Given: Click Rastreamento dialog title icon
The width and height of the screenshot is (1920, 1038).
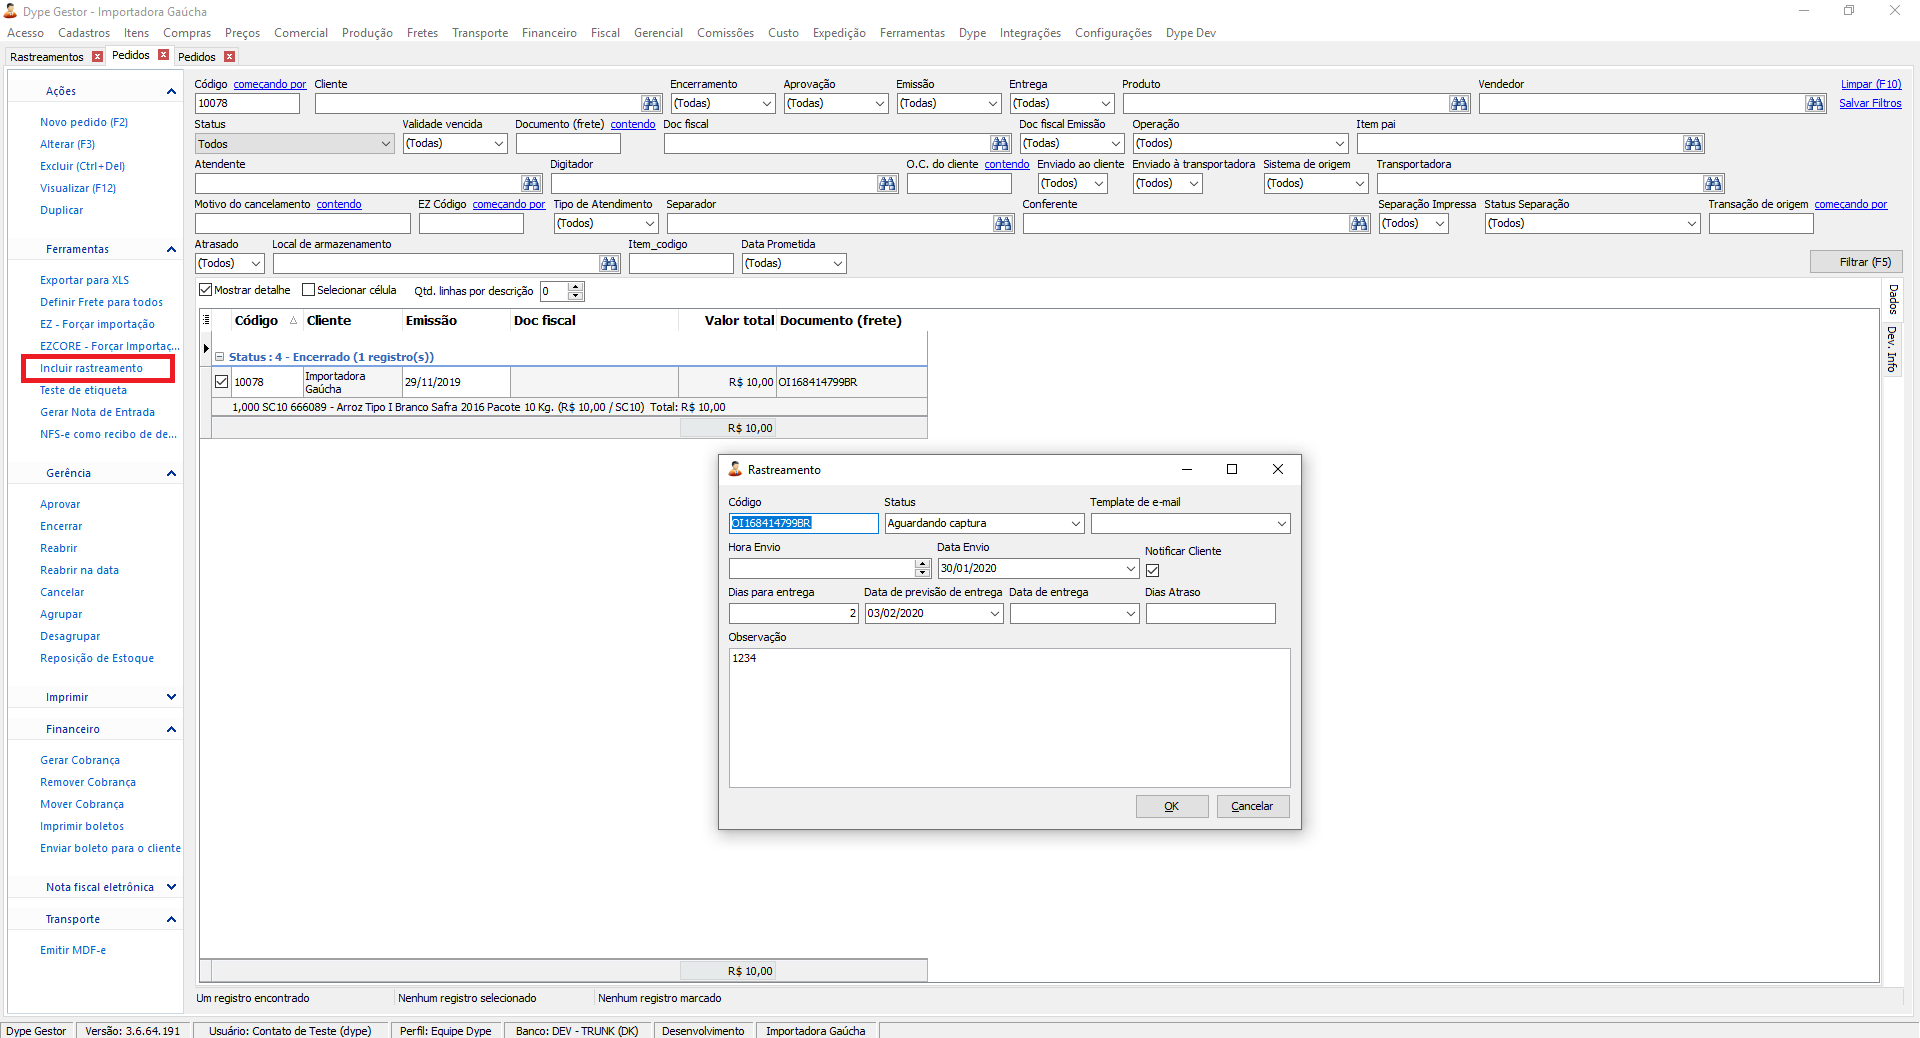Looking at the screenshot, I should 735,469.
